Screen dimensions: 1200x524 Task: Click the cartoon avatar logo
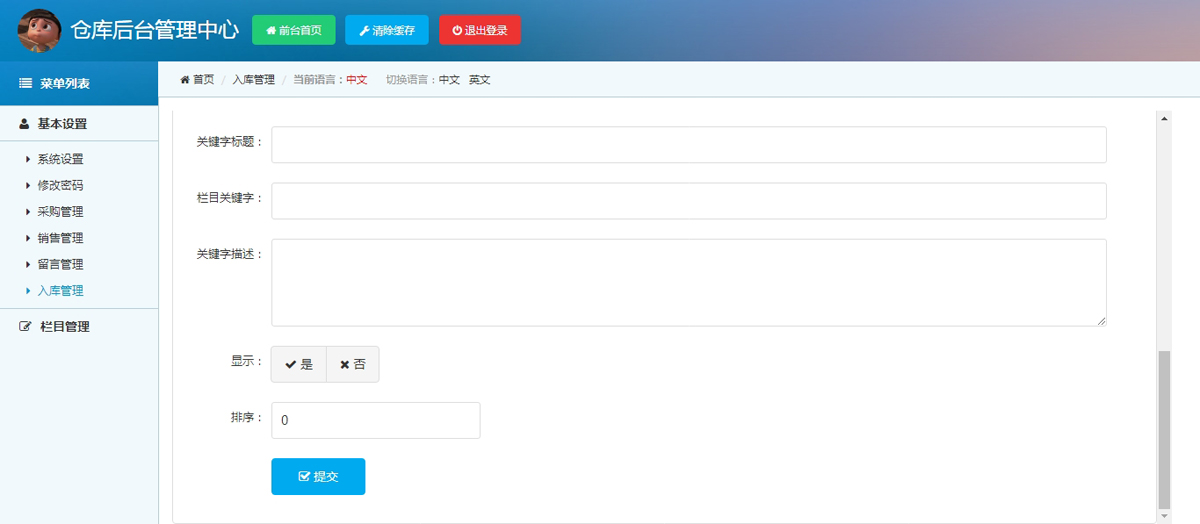41,30
